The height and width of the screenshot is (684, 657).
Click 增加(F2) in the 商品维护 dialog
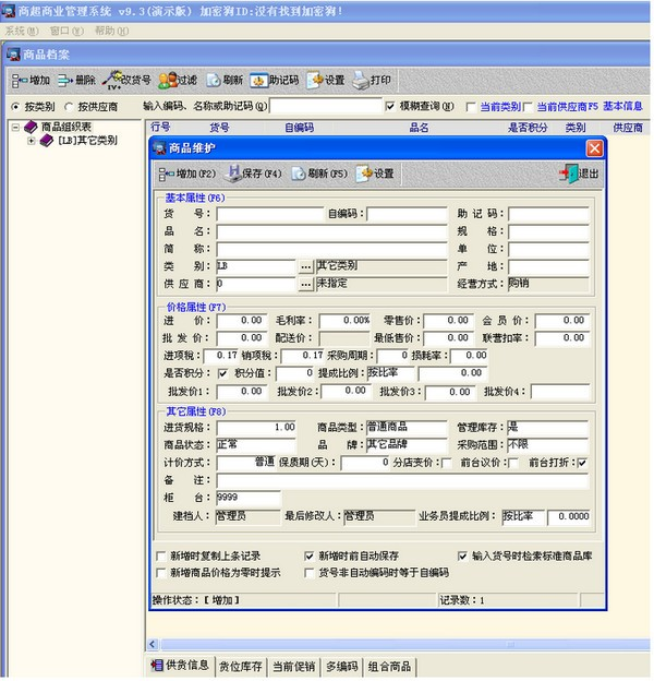click(187, 174)
